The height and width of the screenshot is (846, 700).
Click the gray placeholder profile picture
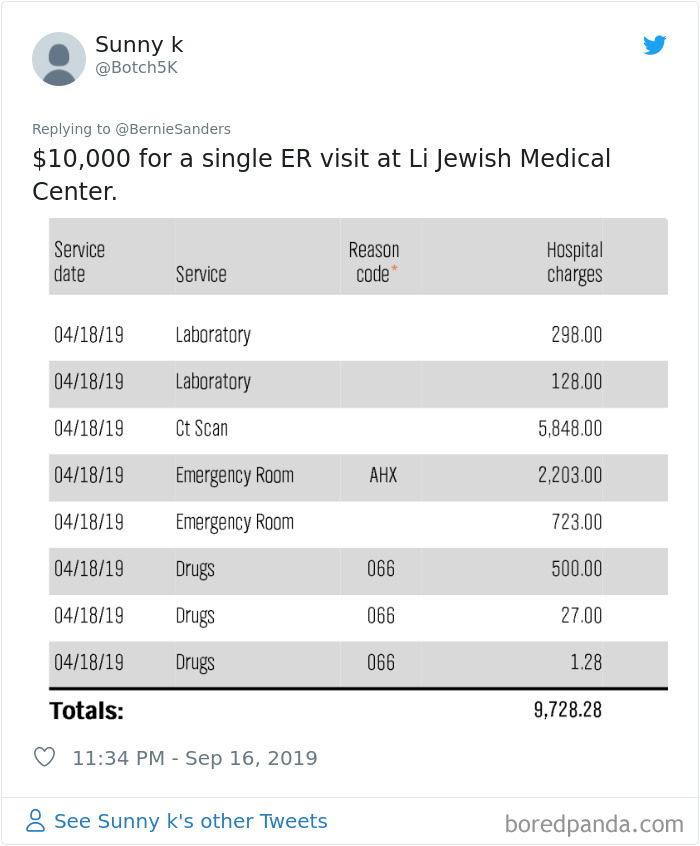(59, 58)
